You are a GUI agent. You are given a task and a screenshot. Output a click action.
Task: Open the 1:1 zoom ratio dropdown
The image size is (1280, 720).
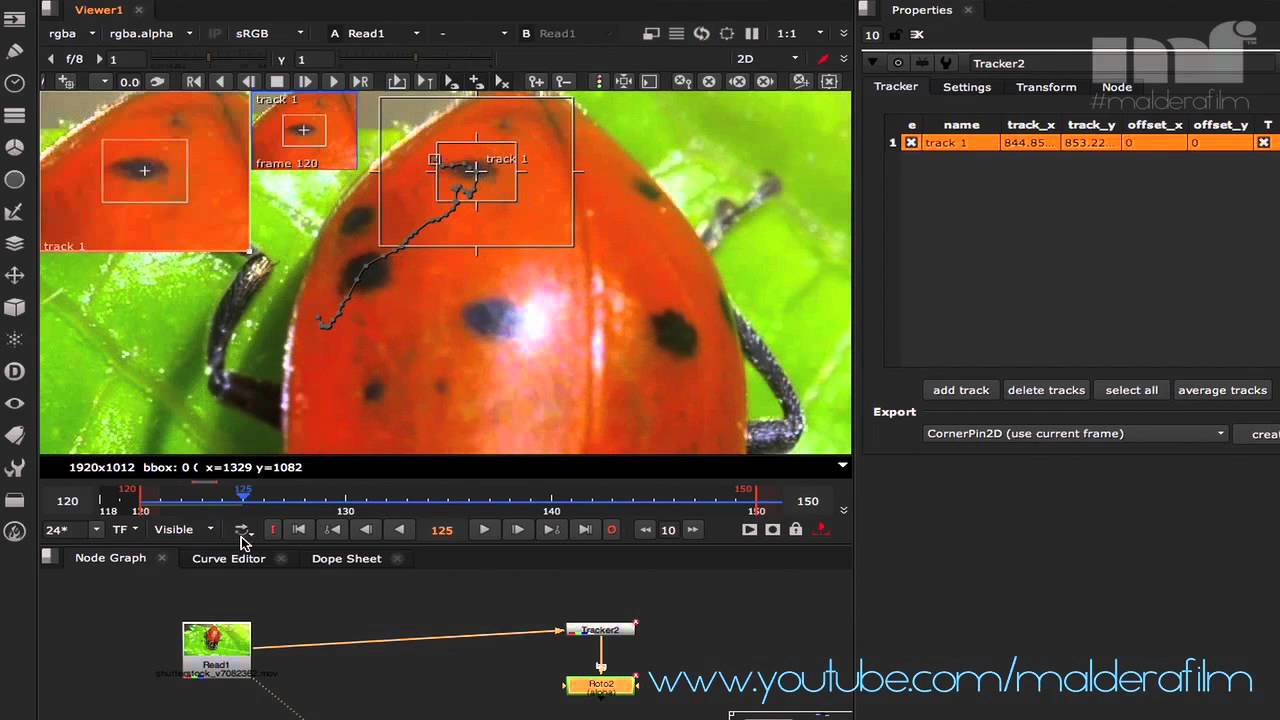point(799,33)
